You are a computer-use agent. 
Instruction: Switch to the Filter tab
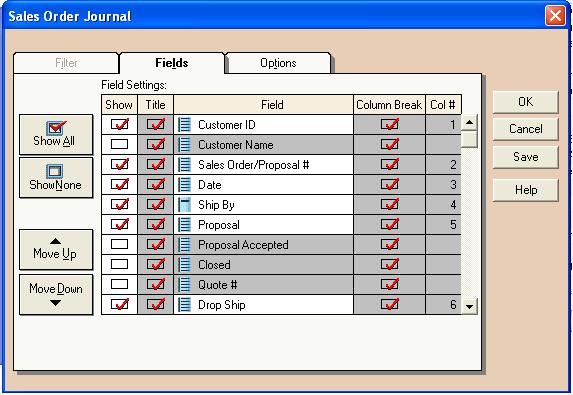pyautogui.click(x=66, y=63)
